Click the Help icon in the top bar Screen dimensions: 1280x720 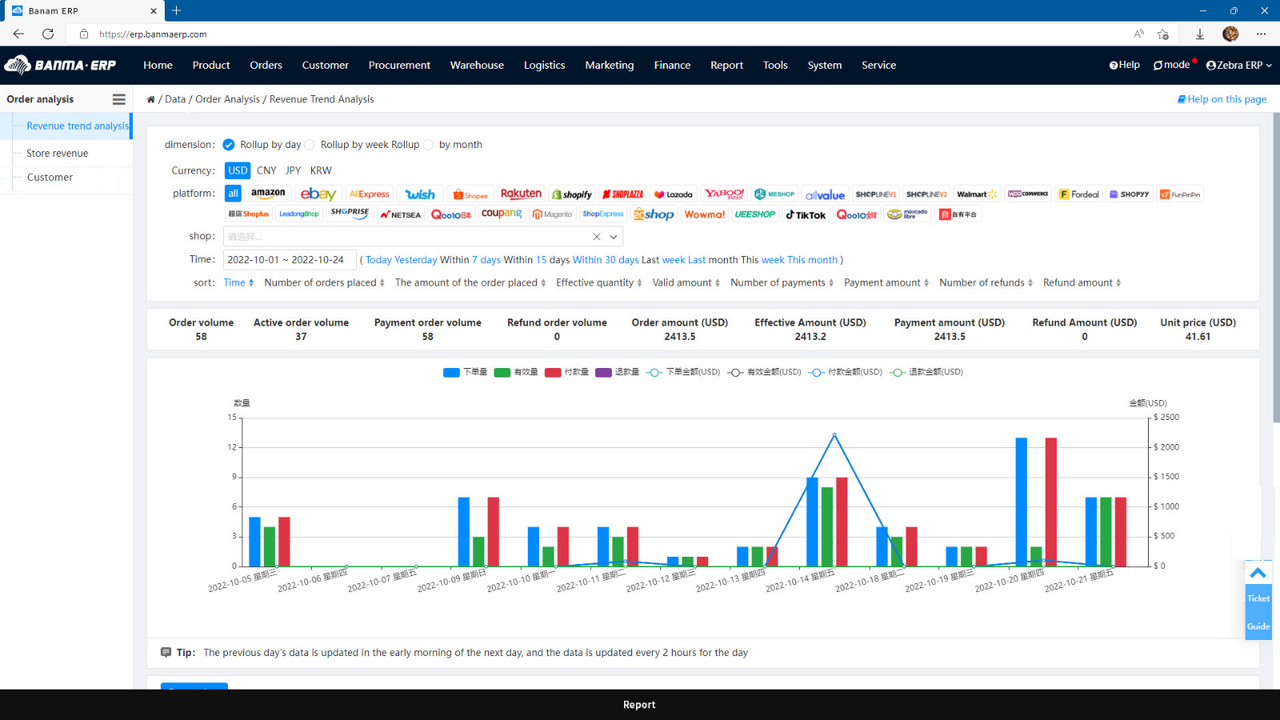[x=1113, y=64]
